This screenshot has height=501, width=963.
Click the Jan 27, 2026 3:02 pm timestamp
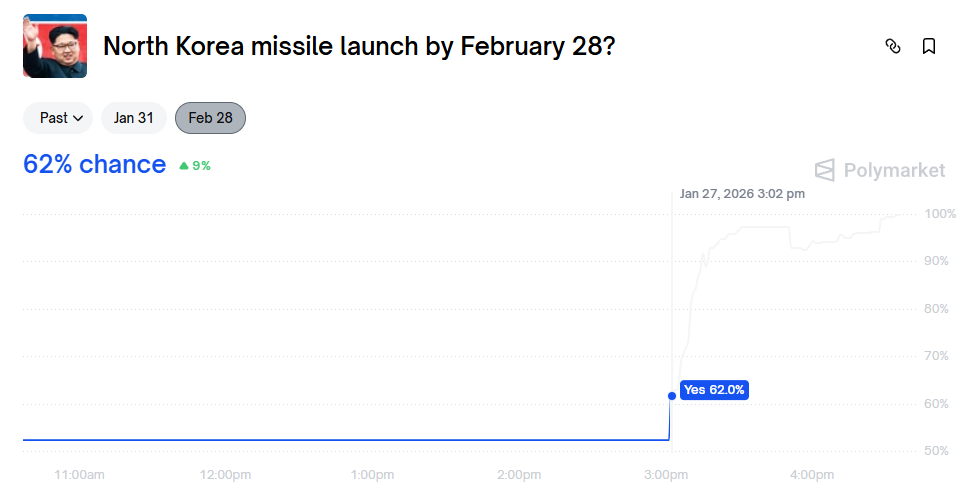[x=742, y=194]
